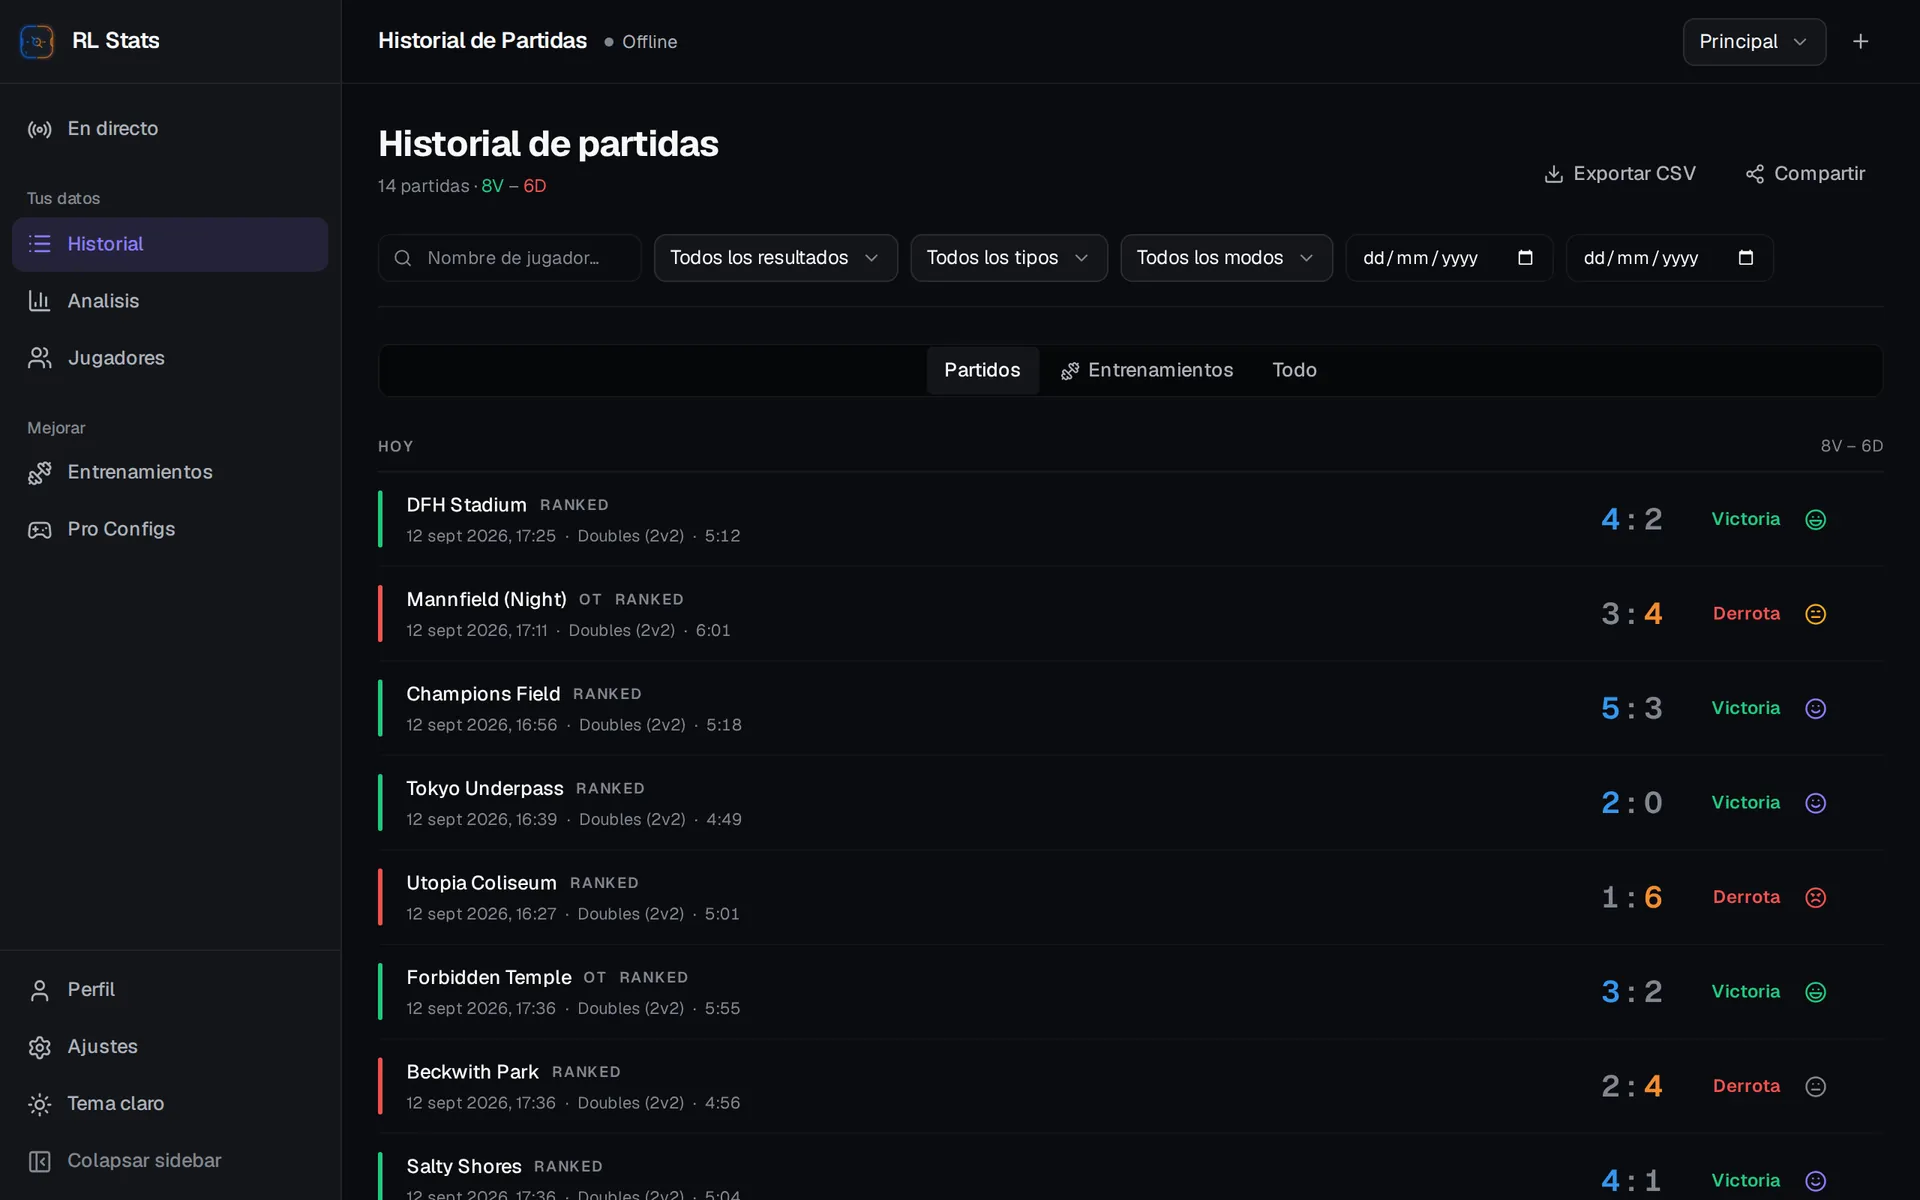The image size is (1920, 1200).
Task: Open the Salty Shores match
Action: tap(1130, 1168)
